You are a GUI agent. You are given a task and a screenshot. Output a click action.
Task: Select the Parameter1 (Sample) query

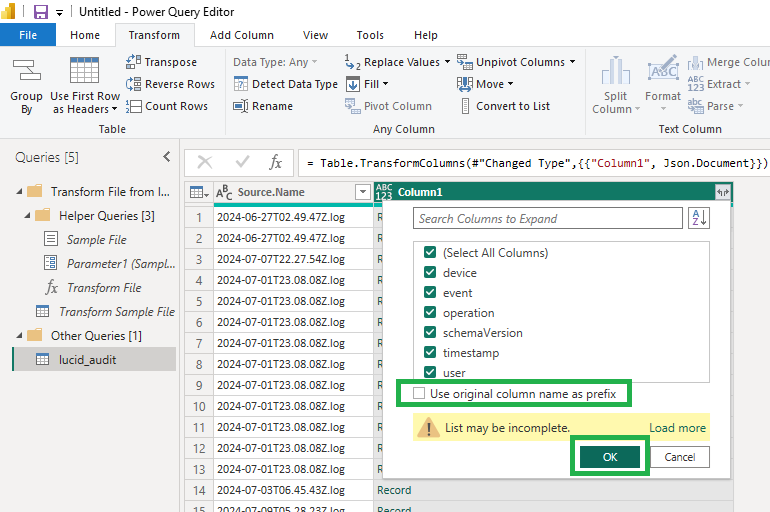(121, 264)
